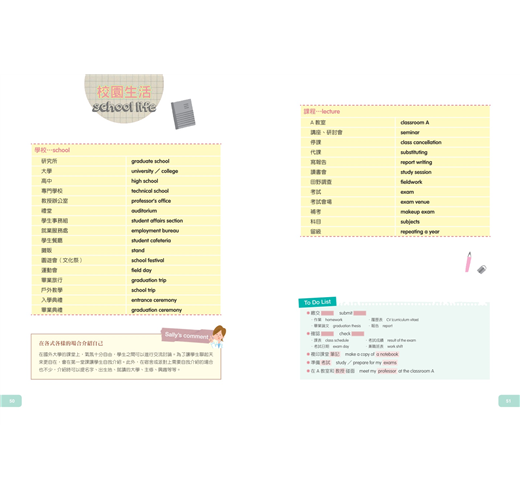Click the highlighted a notebook phrase

pos(387,354)
